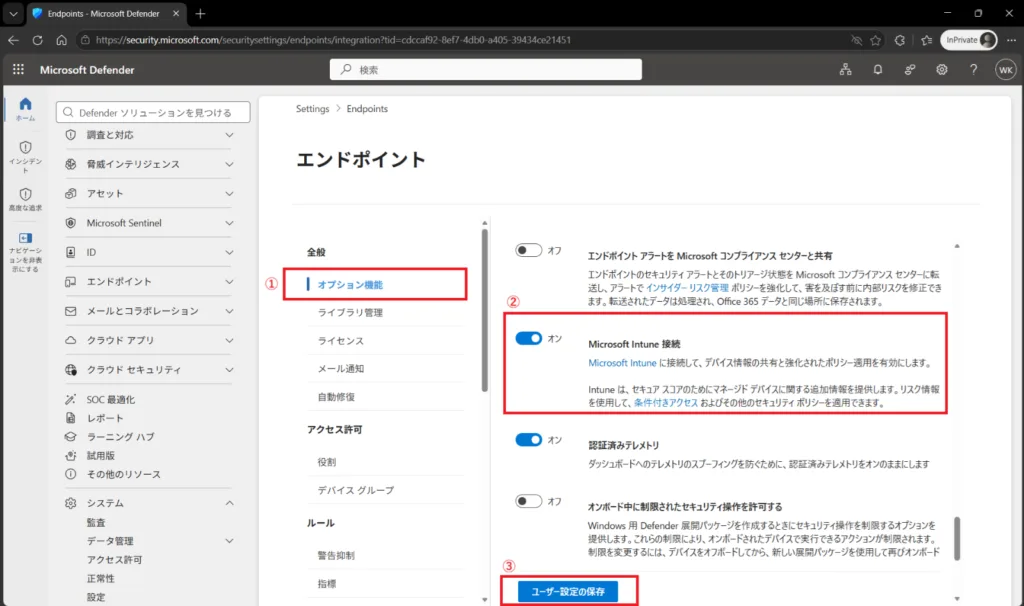Click the SOC optimization nav item

110,399
